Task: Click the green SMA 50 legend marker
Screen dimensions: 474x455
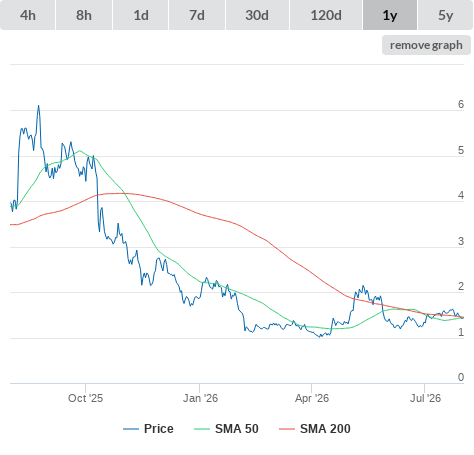Action: tap(202, 429)
